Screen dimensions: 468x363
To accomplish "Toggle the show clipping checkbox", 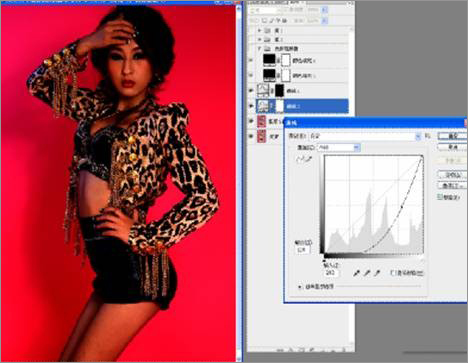I will (393, 273).
